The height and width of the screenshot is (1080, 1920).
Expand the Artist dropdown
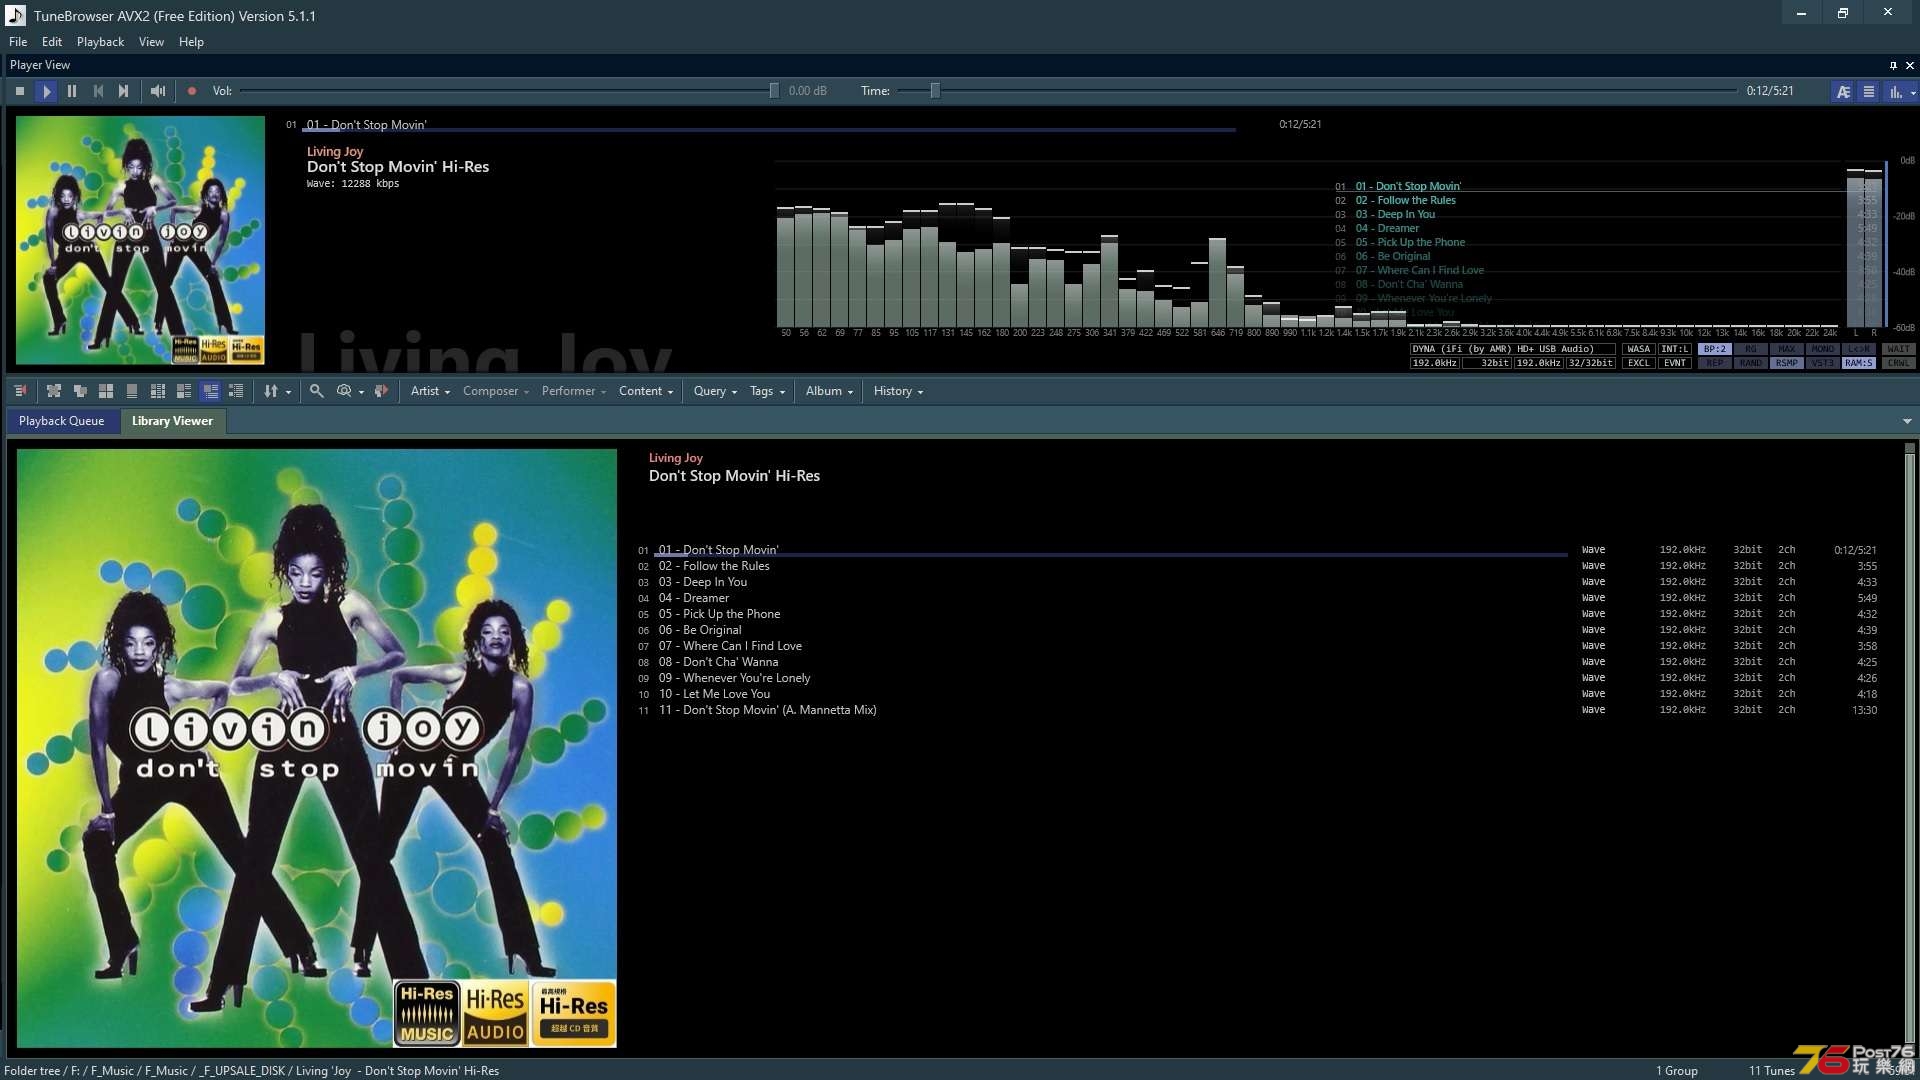tap(430, 391)
